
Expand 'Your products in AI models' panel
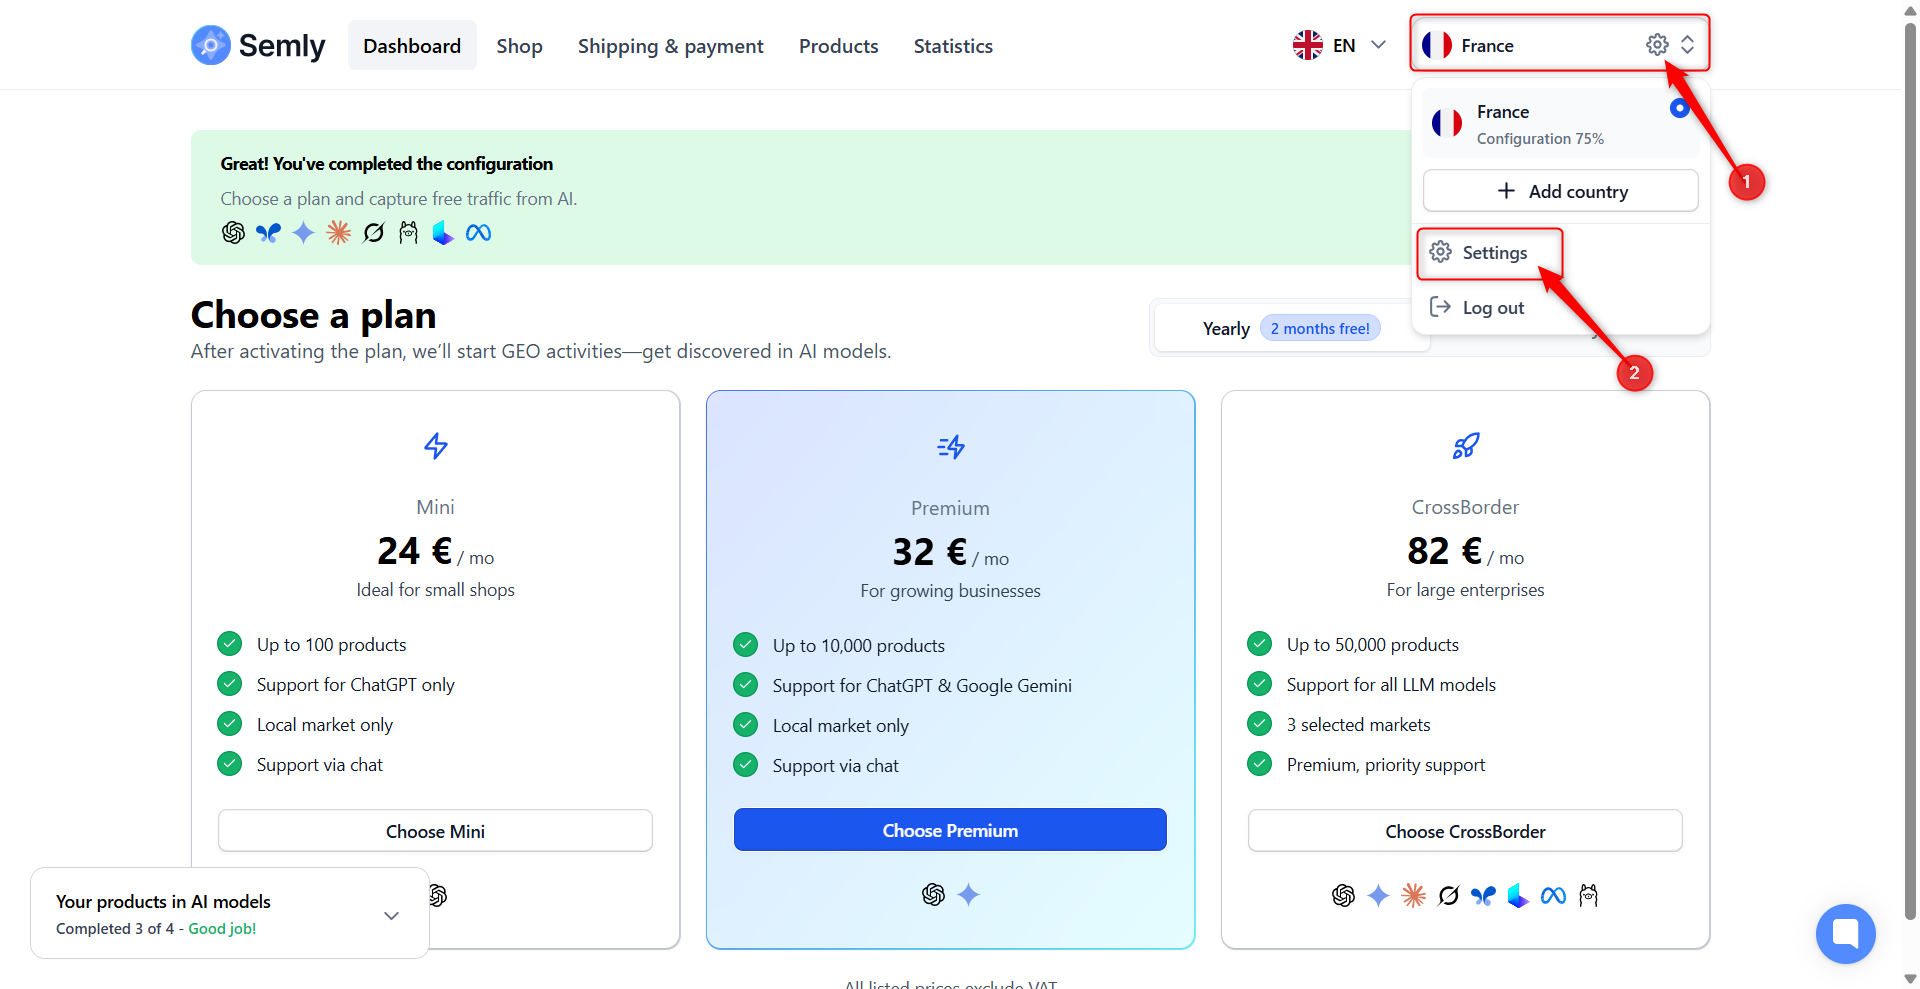[391, 915]
